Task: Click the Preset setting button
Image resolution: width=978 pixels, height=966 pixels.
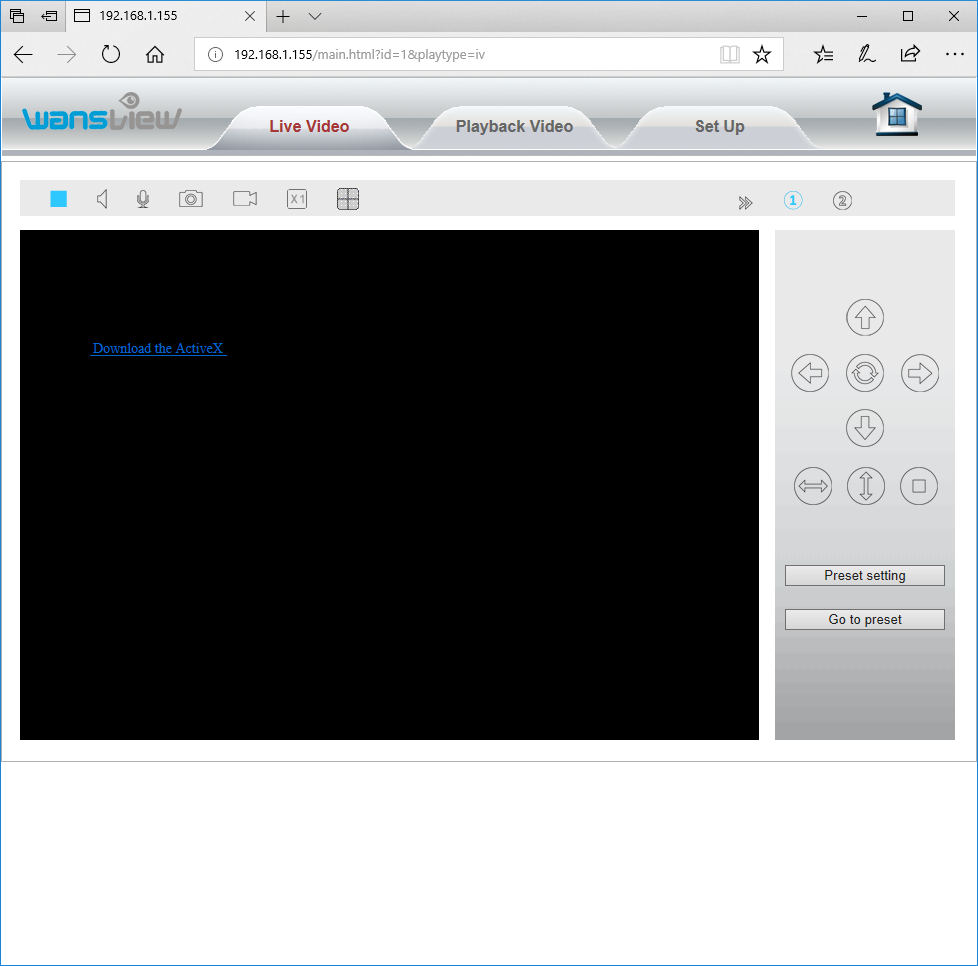Action: point(864,576)
